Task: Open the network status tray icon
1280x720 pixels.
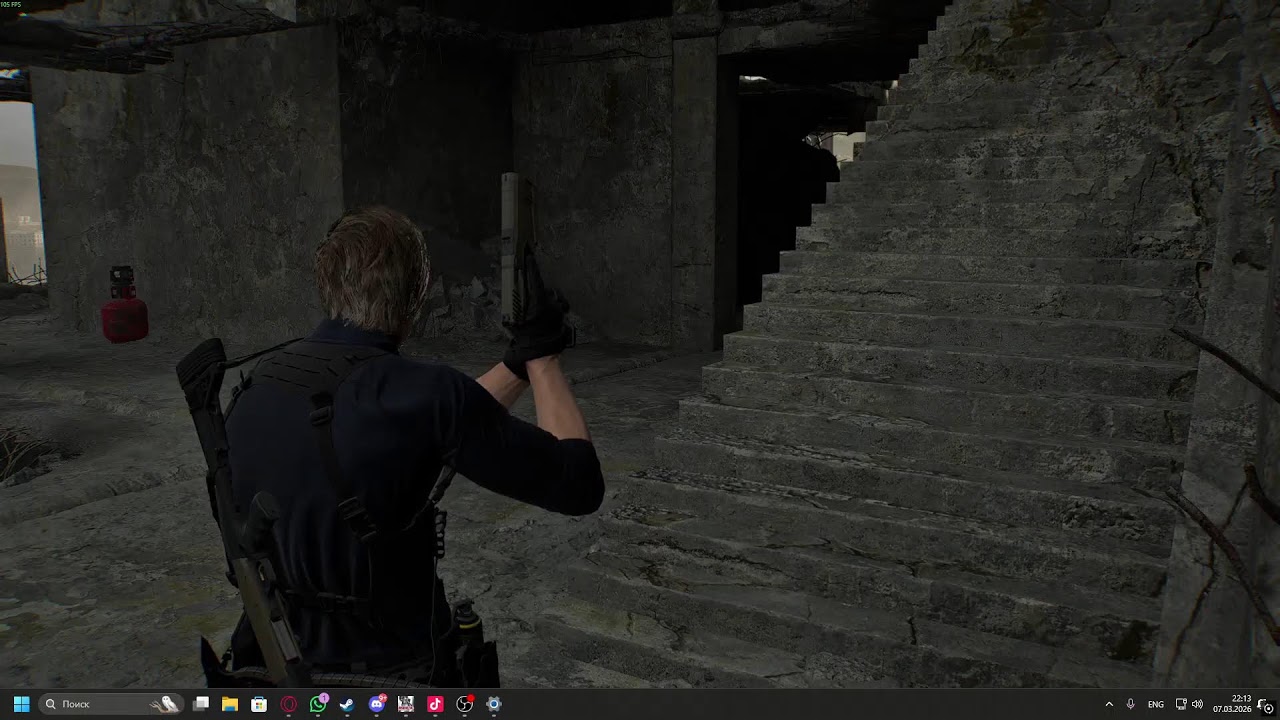Action: [x=1181, y=704]
